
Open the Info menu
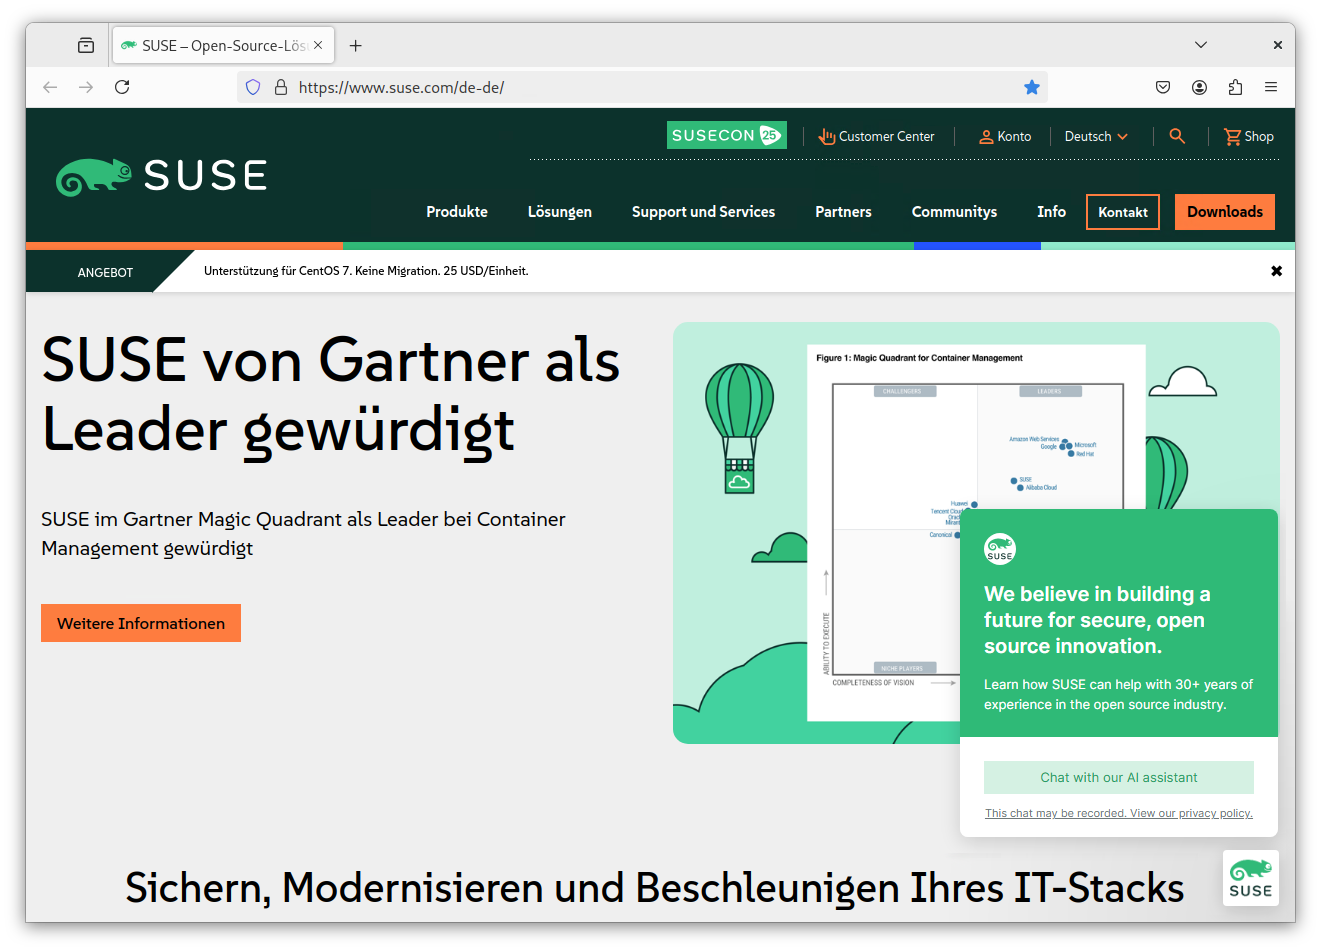click(x=1051, y=212)
